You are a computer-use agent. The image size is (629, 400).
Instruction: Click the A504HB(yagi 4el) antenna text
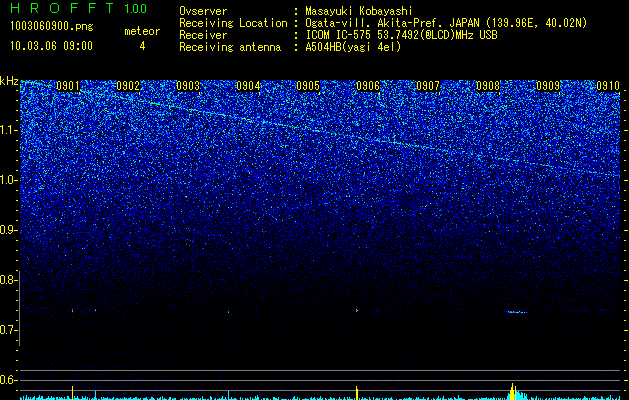[x=353, y=47]
